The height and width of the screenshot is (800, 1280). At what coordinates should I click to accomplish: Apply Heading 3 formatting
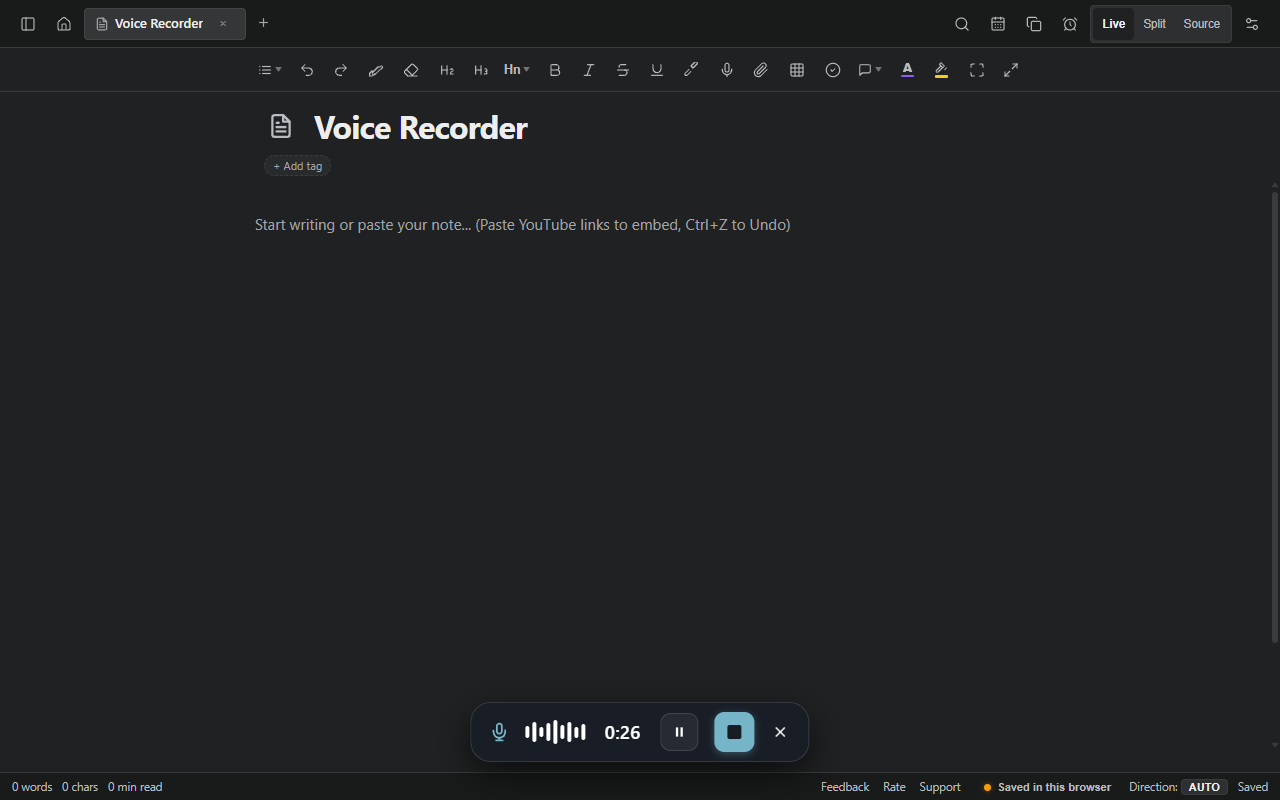point(481,70)
